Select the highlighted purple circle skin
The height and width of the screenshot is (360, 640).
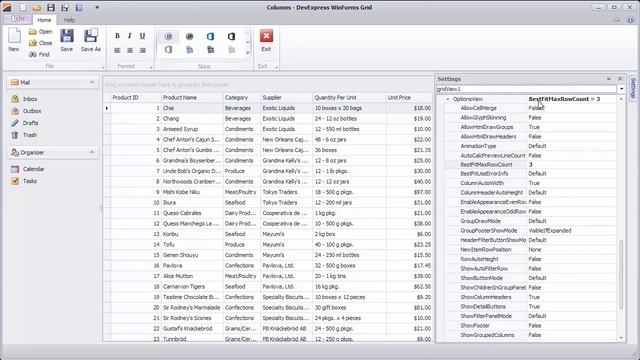(x=169, y=36)
